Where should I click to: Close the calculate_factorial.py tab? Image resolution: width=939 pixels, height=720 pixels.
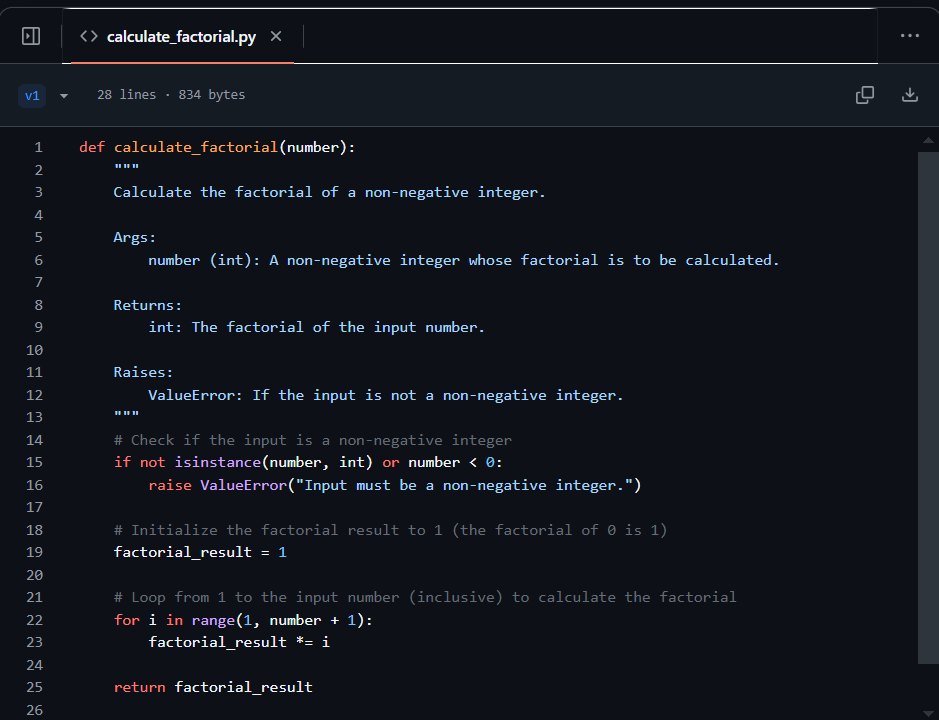pos(276,37)
